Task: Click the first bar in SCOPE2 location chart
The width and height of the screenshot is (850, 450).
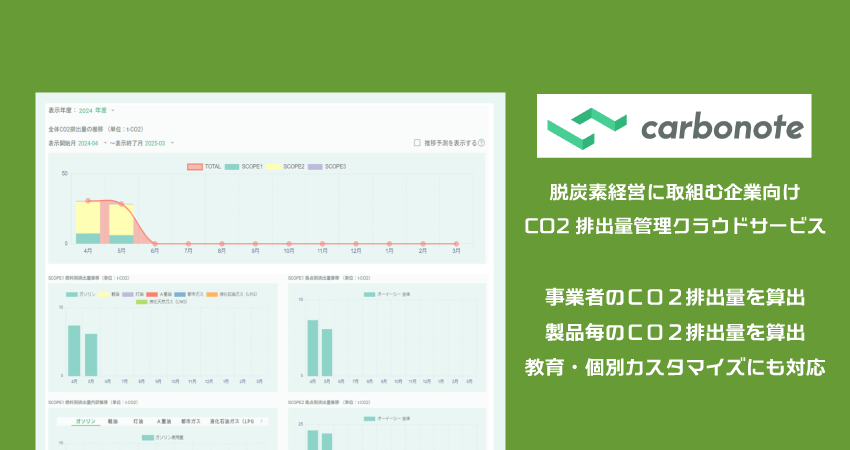Action: (x=313, y=440)
